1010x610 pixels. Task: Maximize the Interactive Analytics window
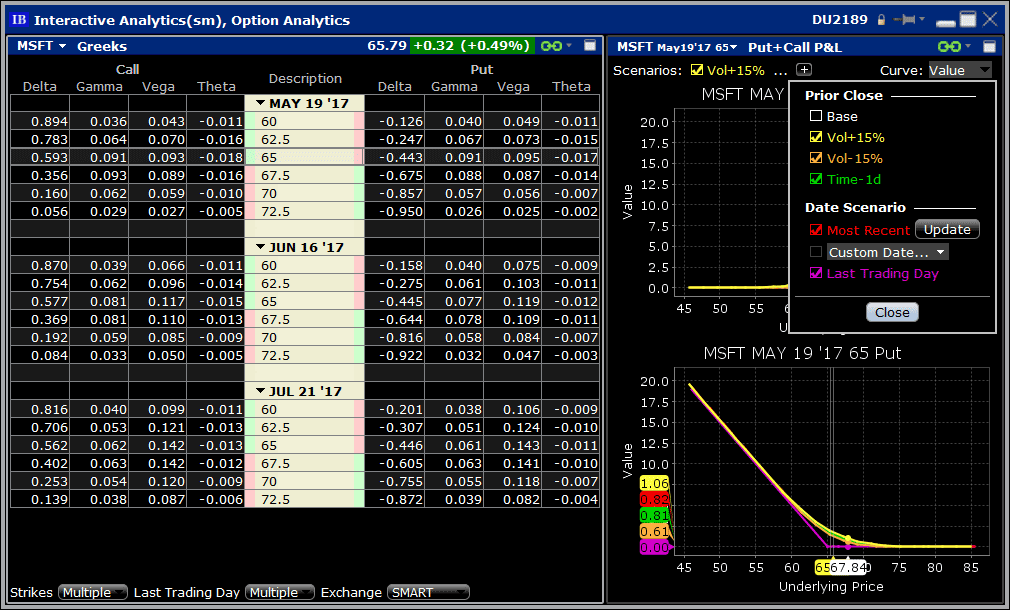coord(967,19)
